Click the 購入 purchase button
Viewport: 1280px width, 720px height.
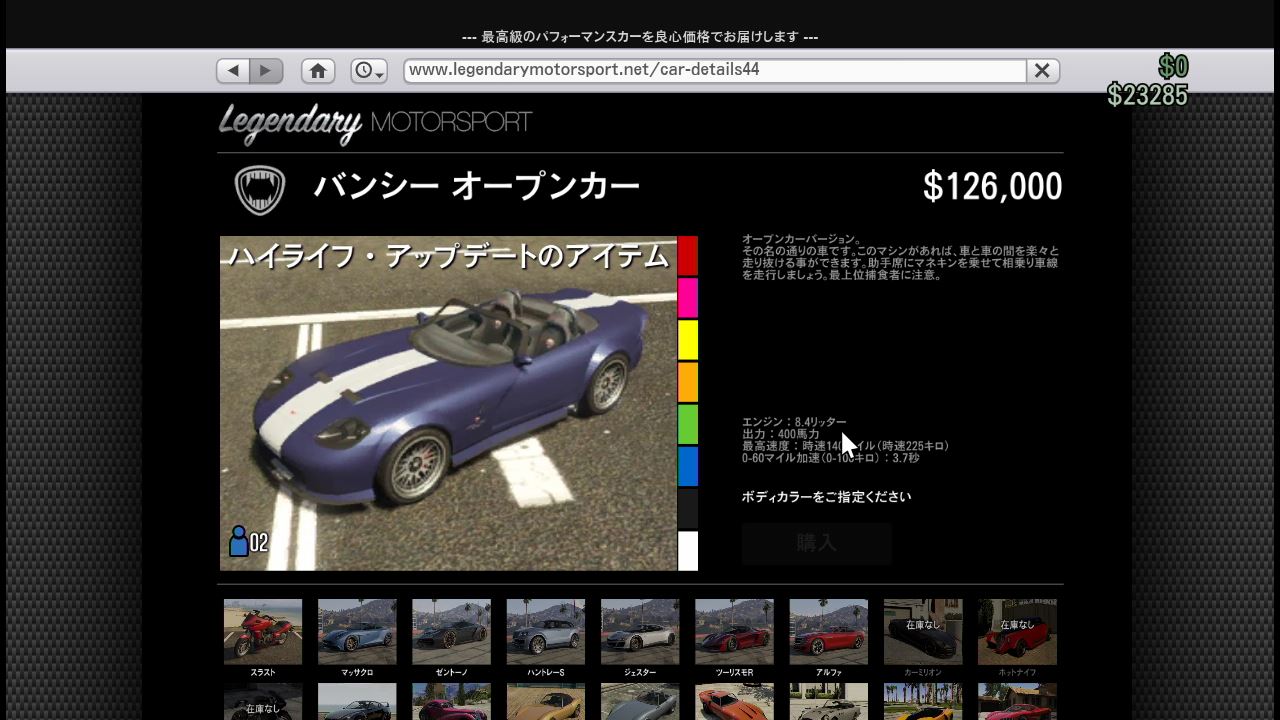[816, 543]
